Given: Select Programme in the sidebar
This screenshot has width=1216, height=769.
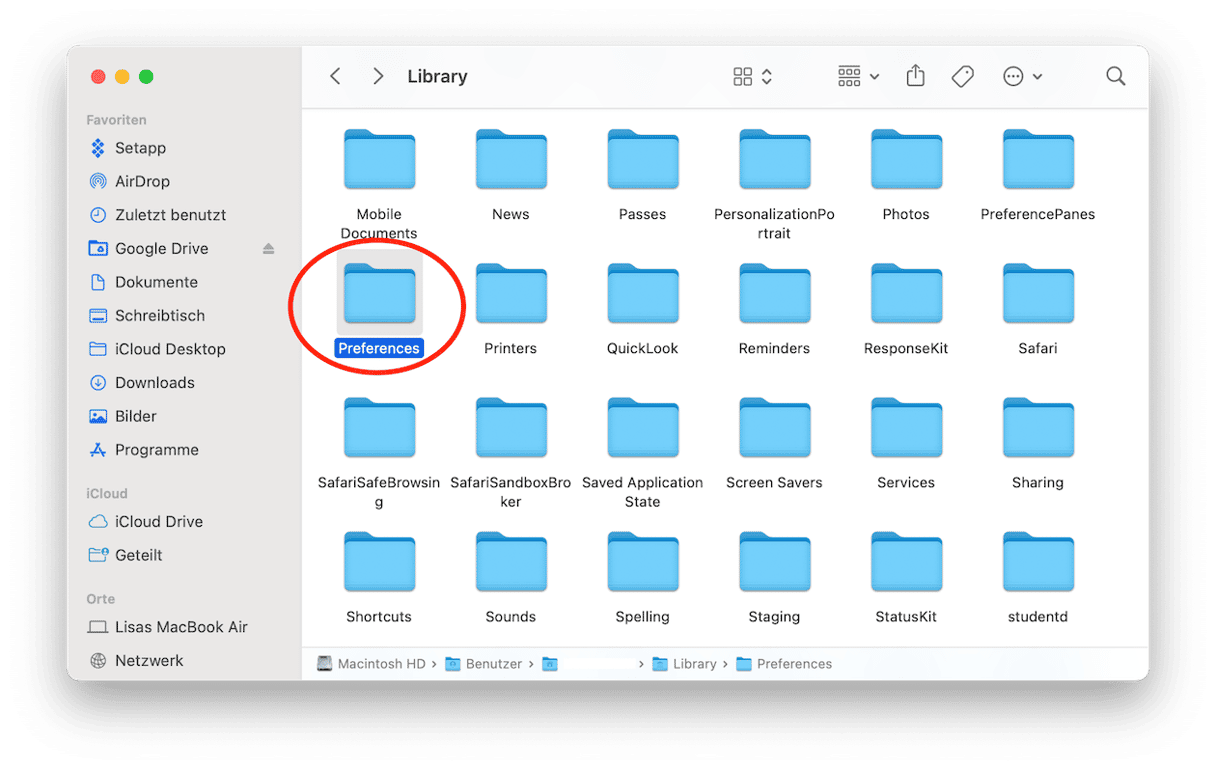Looking at the screenshot, I should [x=156, y=449].
